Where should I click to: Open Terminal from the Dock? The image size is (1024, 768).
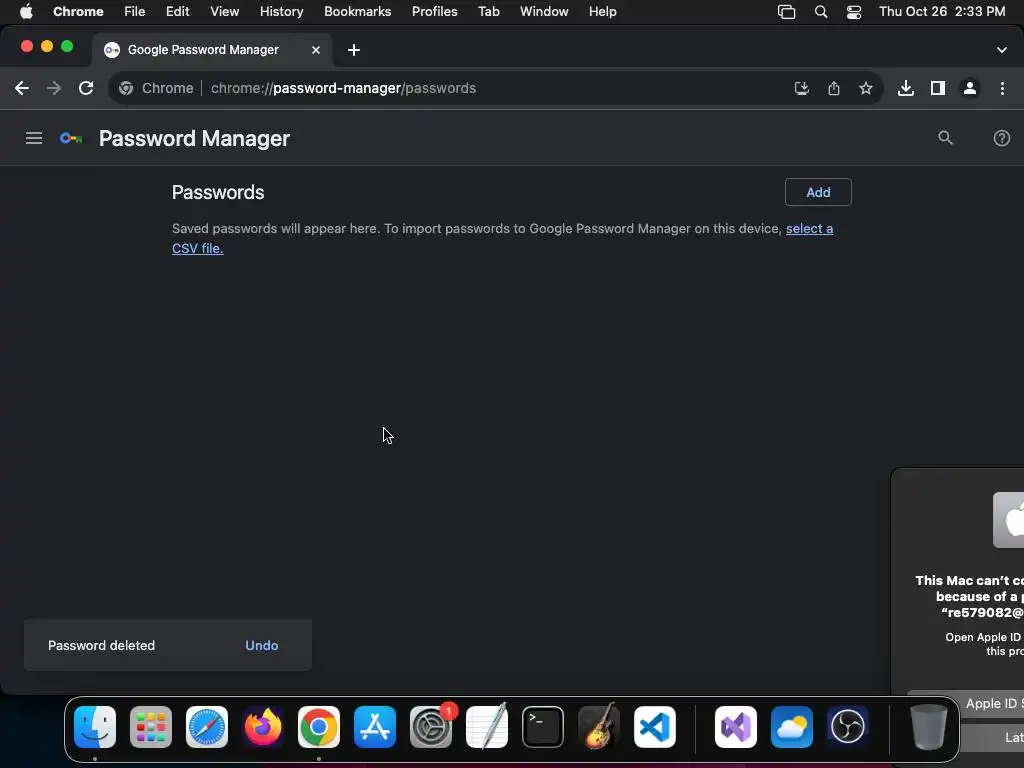tap(543, 726)
